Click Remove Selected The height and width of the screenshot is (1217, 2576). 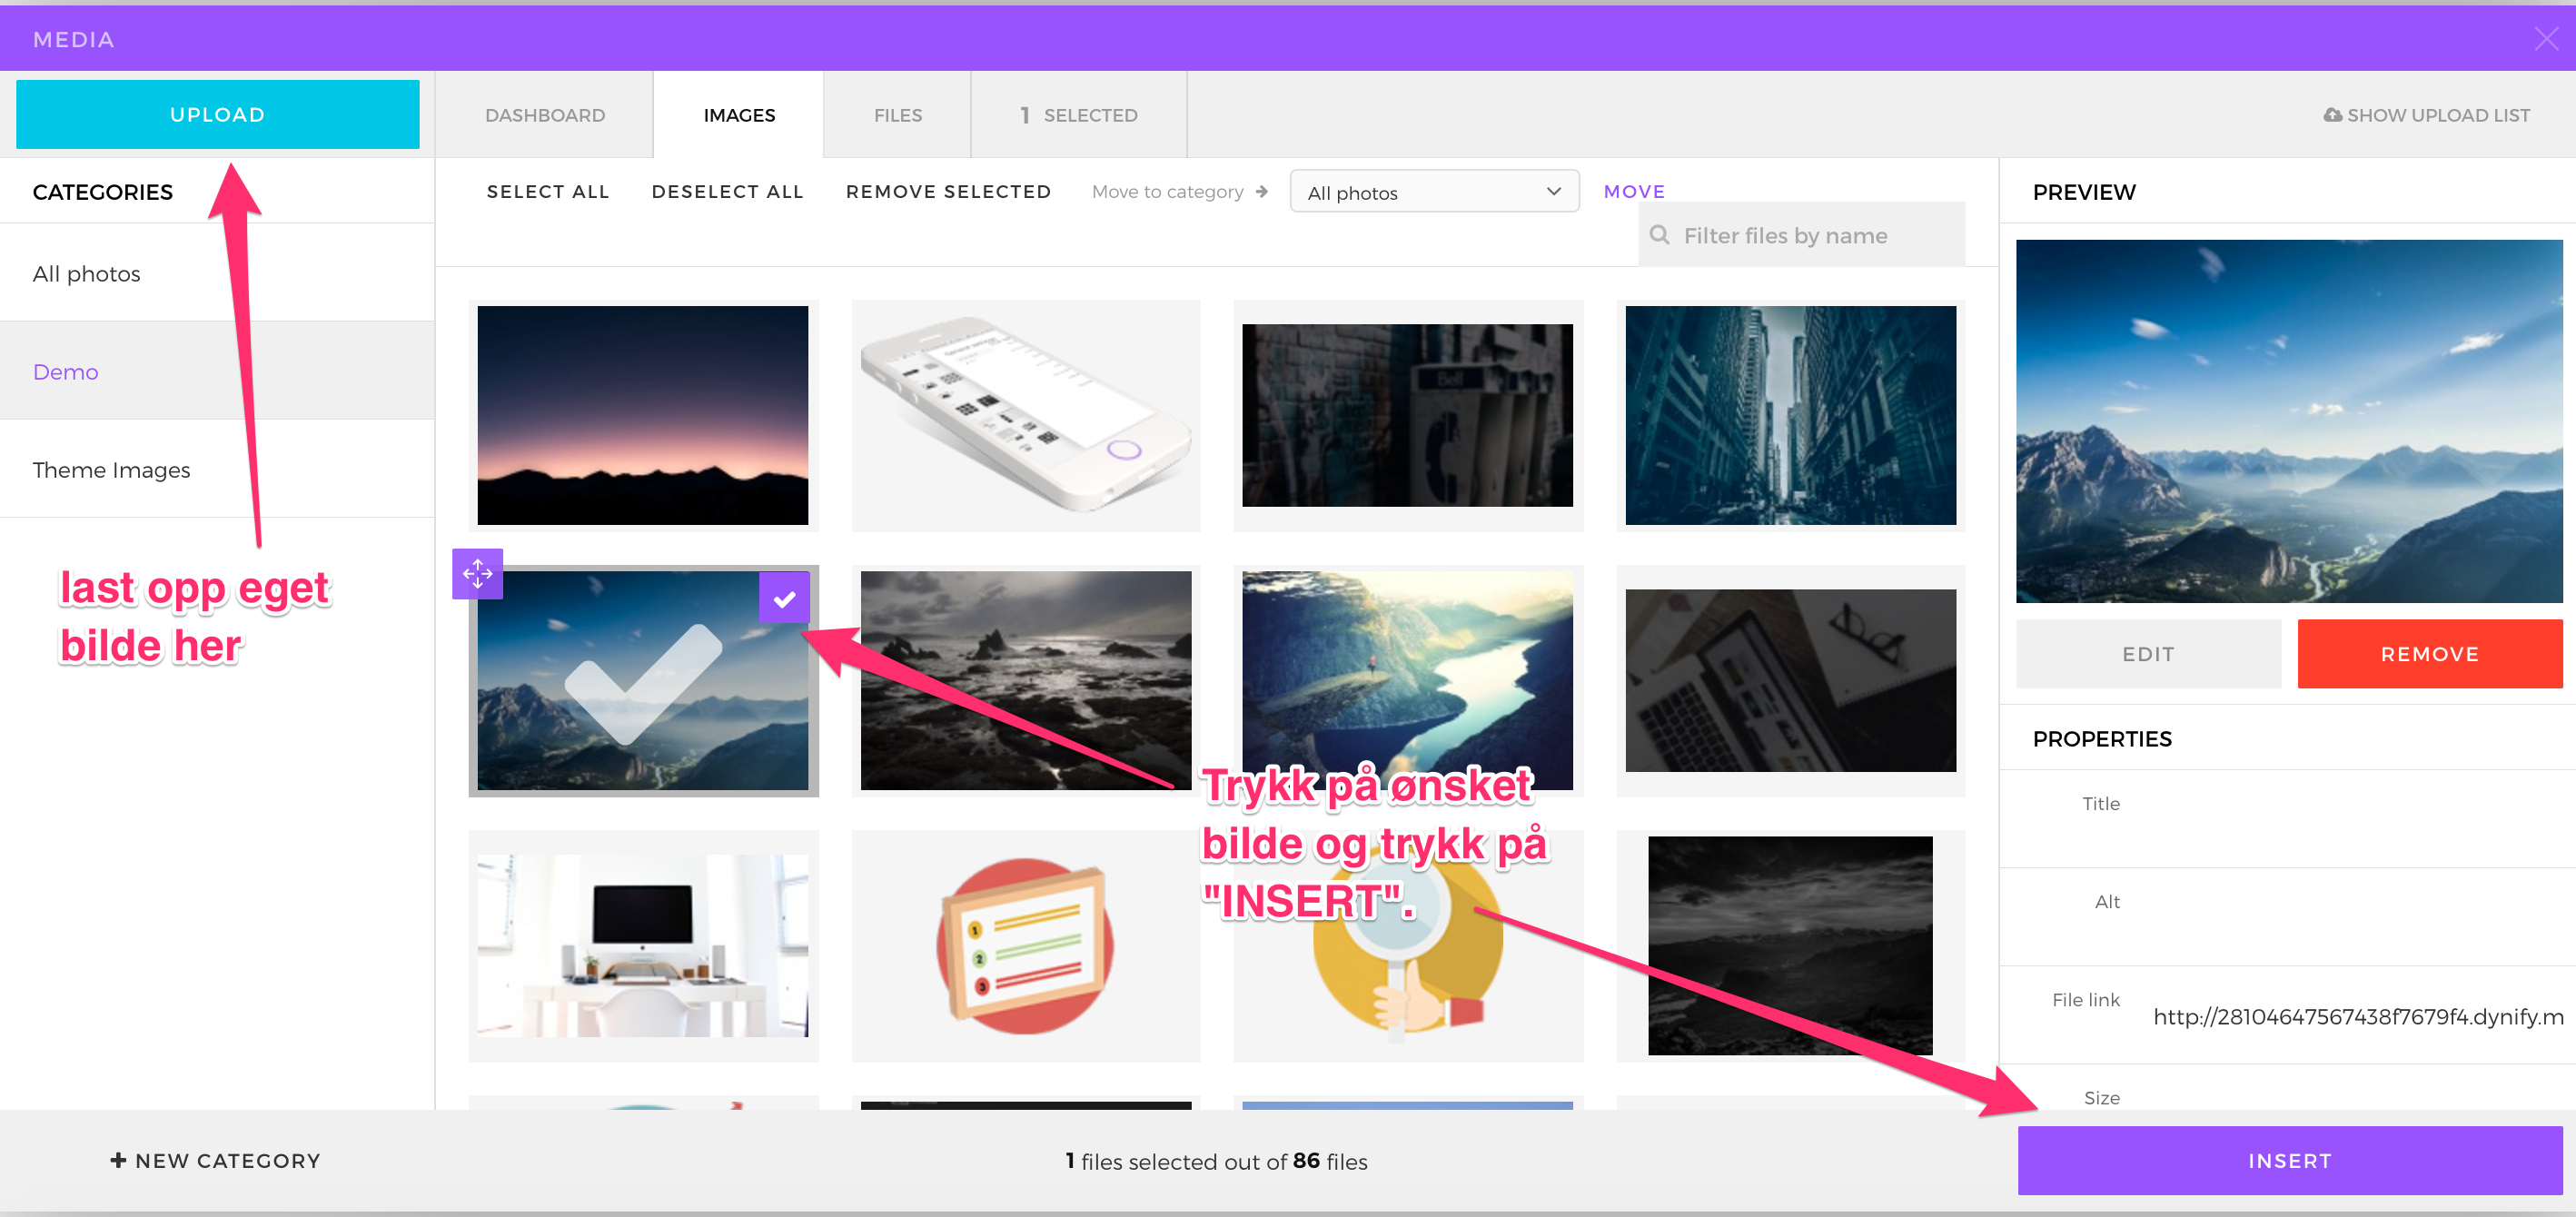[x=948, y=191]
